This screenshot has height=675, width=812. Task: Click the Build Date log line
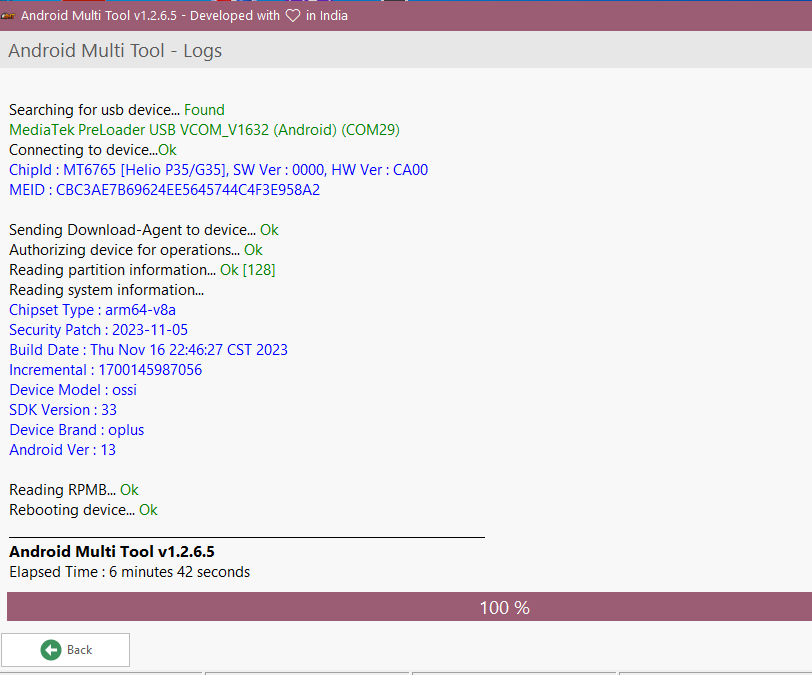148,350
